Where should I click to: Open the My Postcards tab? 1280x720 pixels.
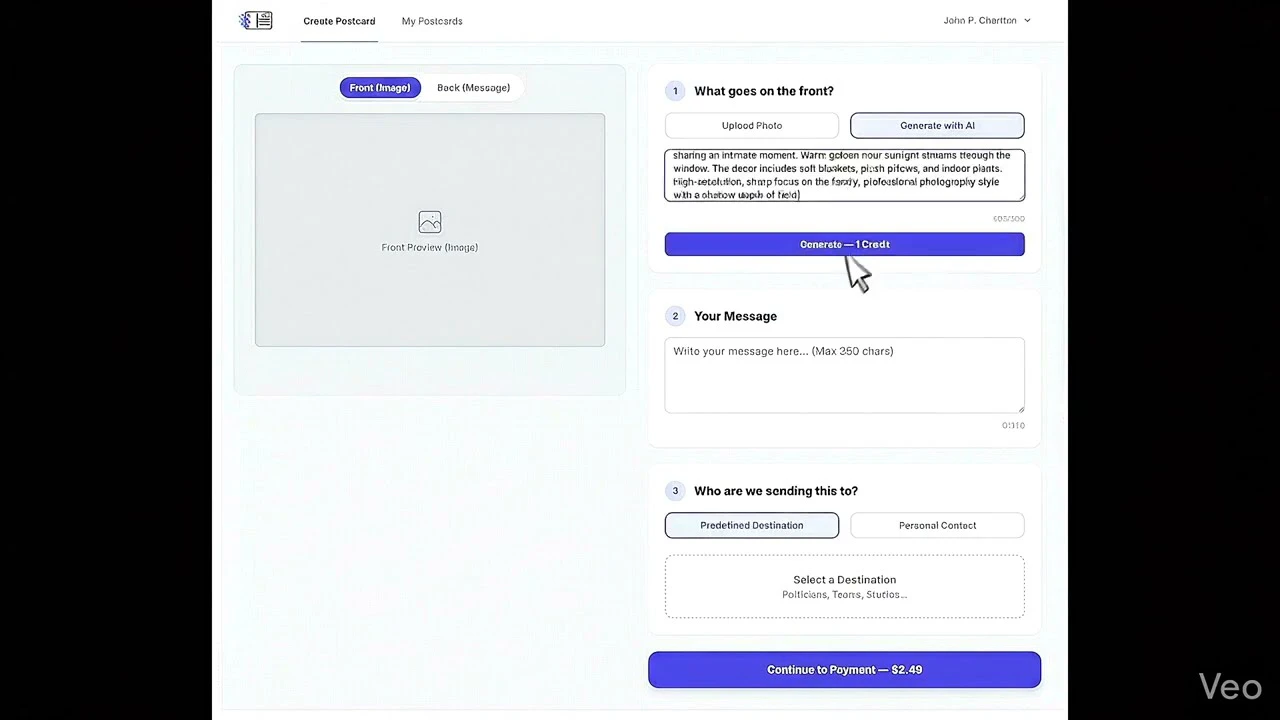[x=432, y=21]
